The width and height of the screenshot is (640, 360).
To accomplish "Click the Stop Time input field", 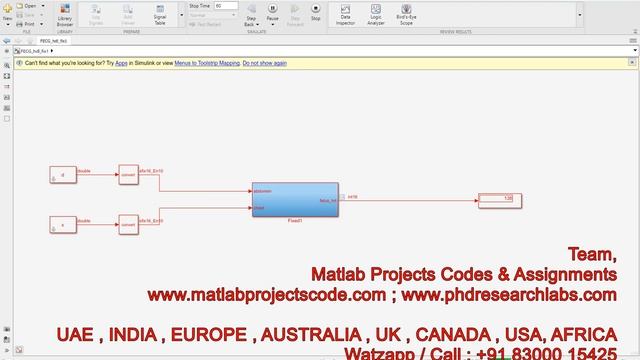I will click(226, 6).
